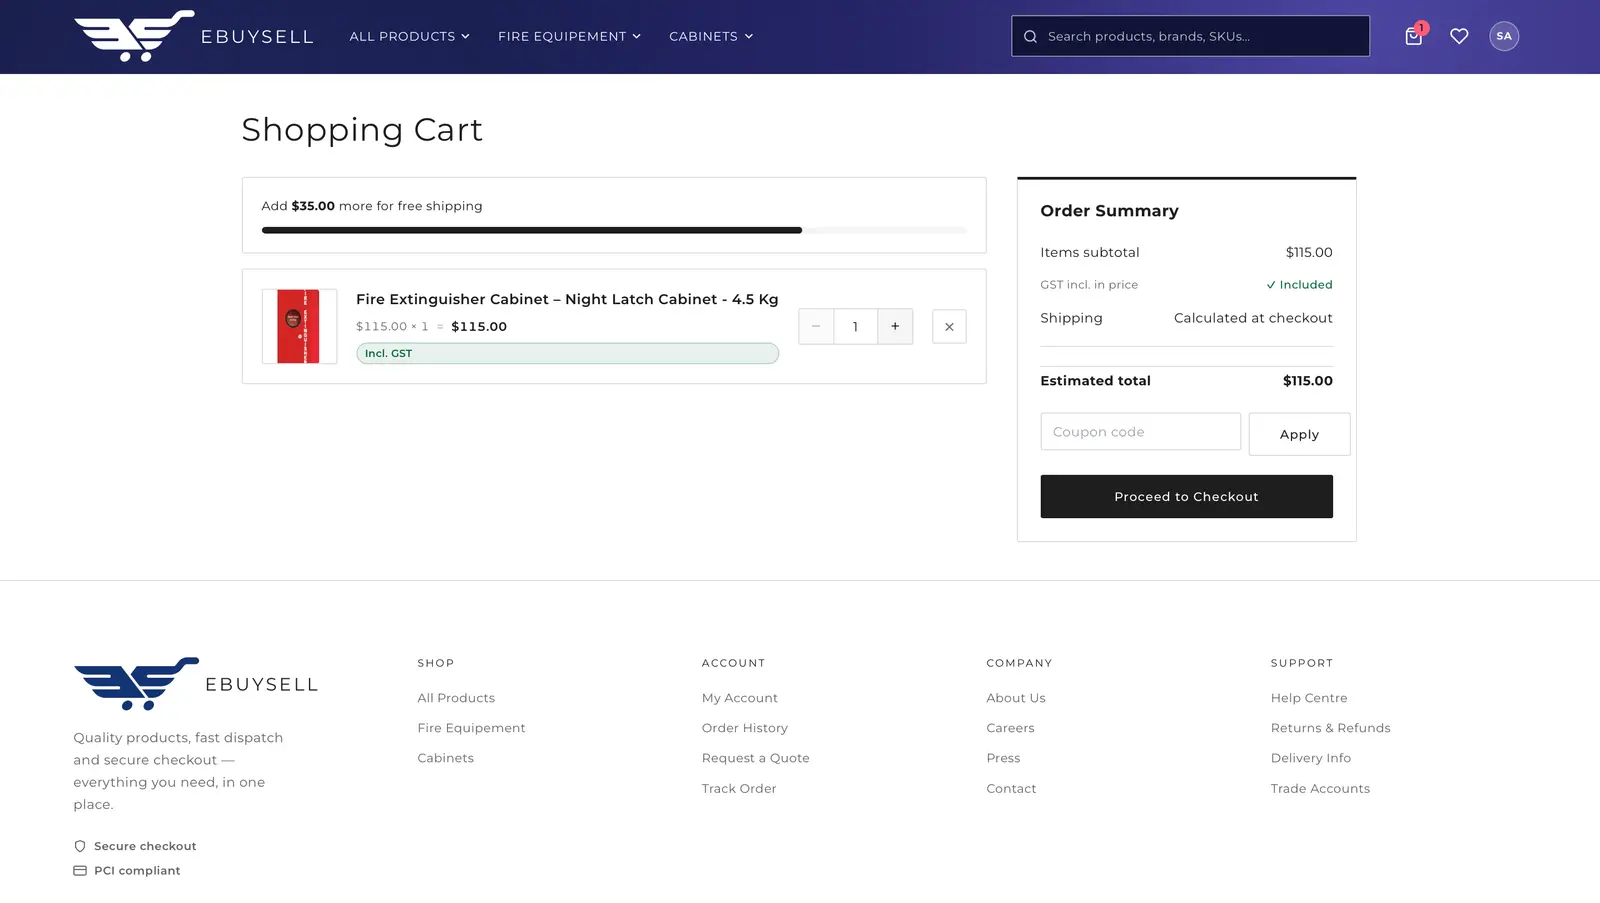Open the Trade Accounts link
The width and height of the screenshot is (1600, 903).
click(x=1320, y=789)
